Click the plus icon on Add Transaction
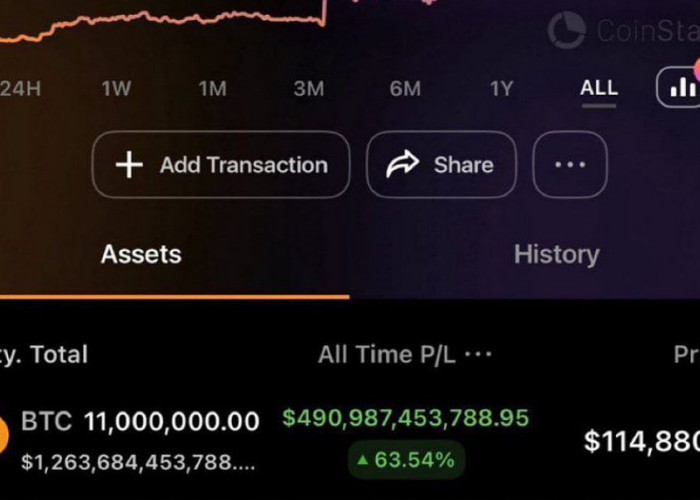700x500 pixels. coord(129,165)
